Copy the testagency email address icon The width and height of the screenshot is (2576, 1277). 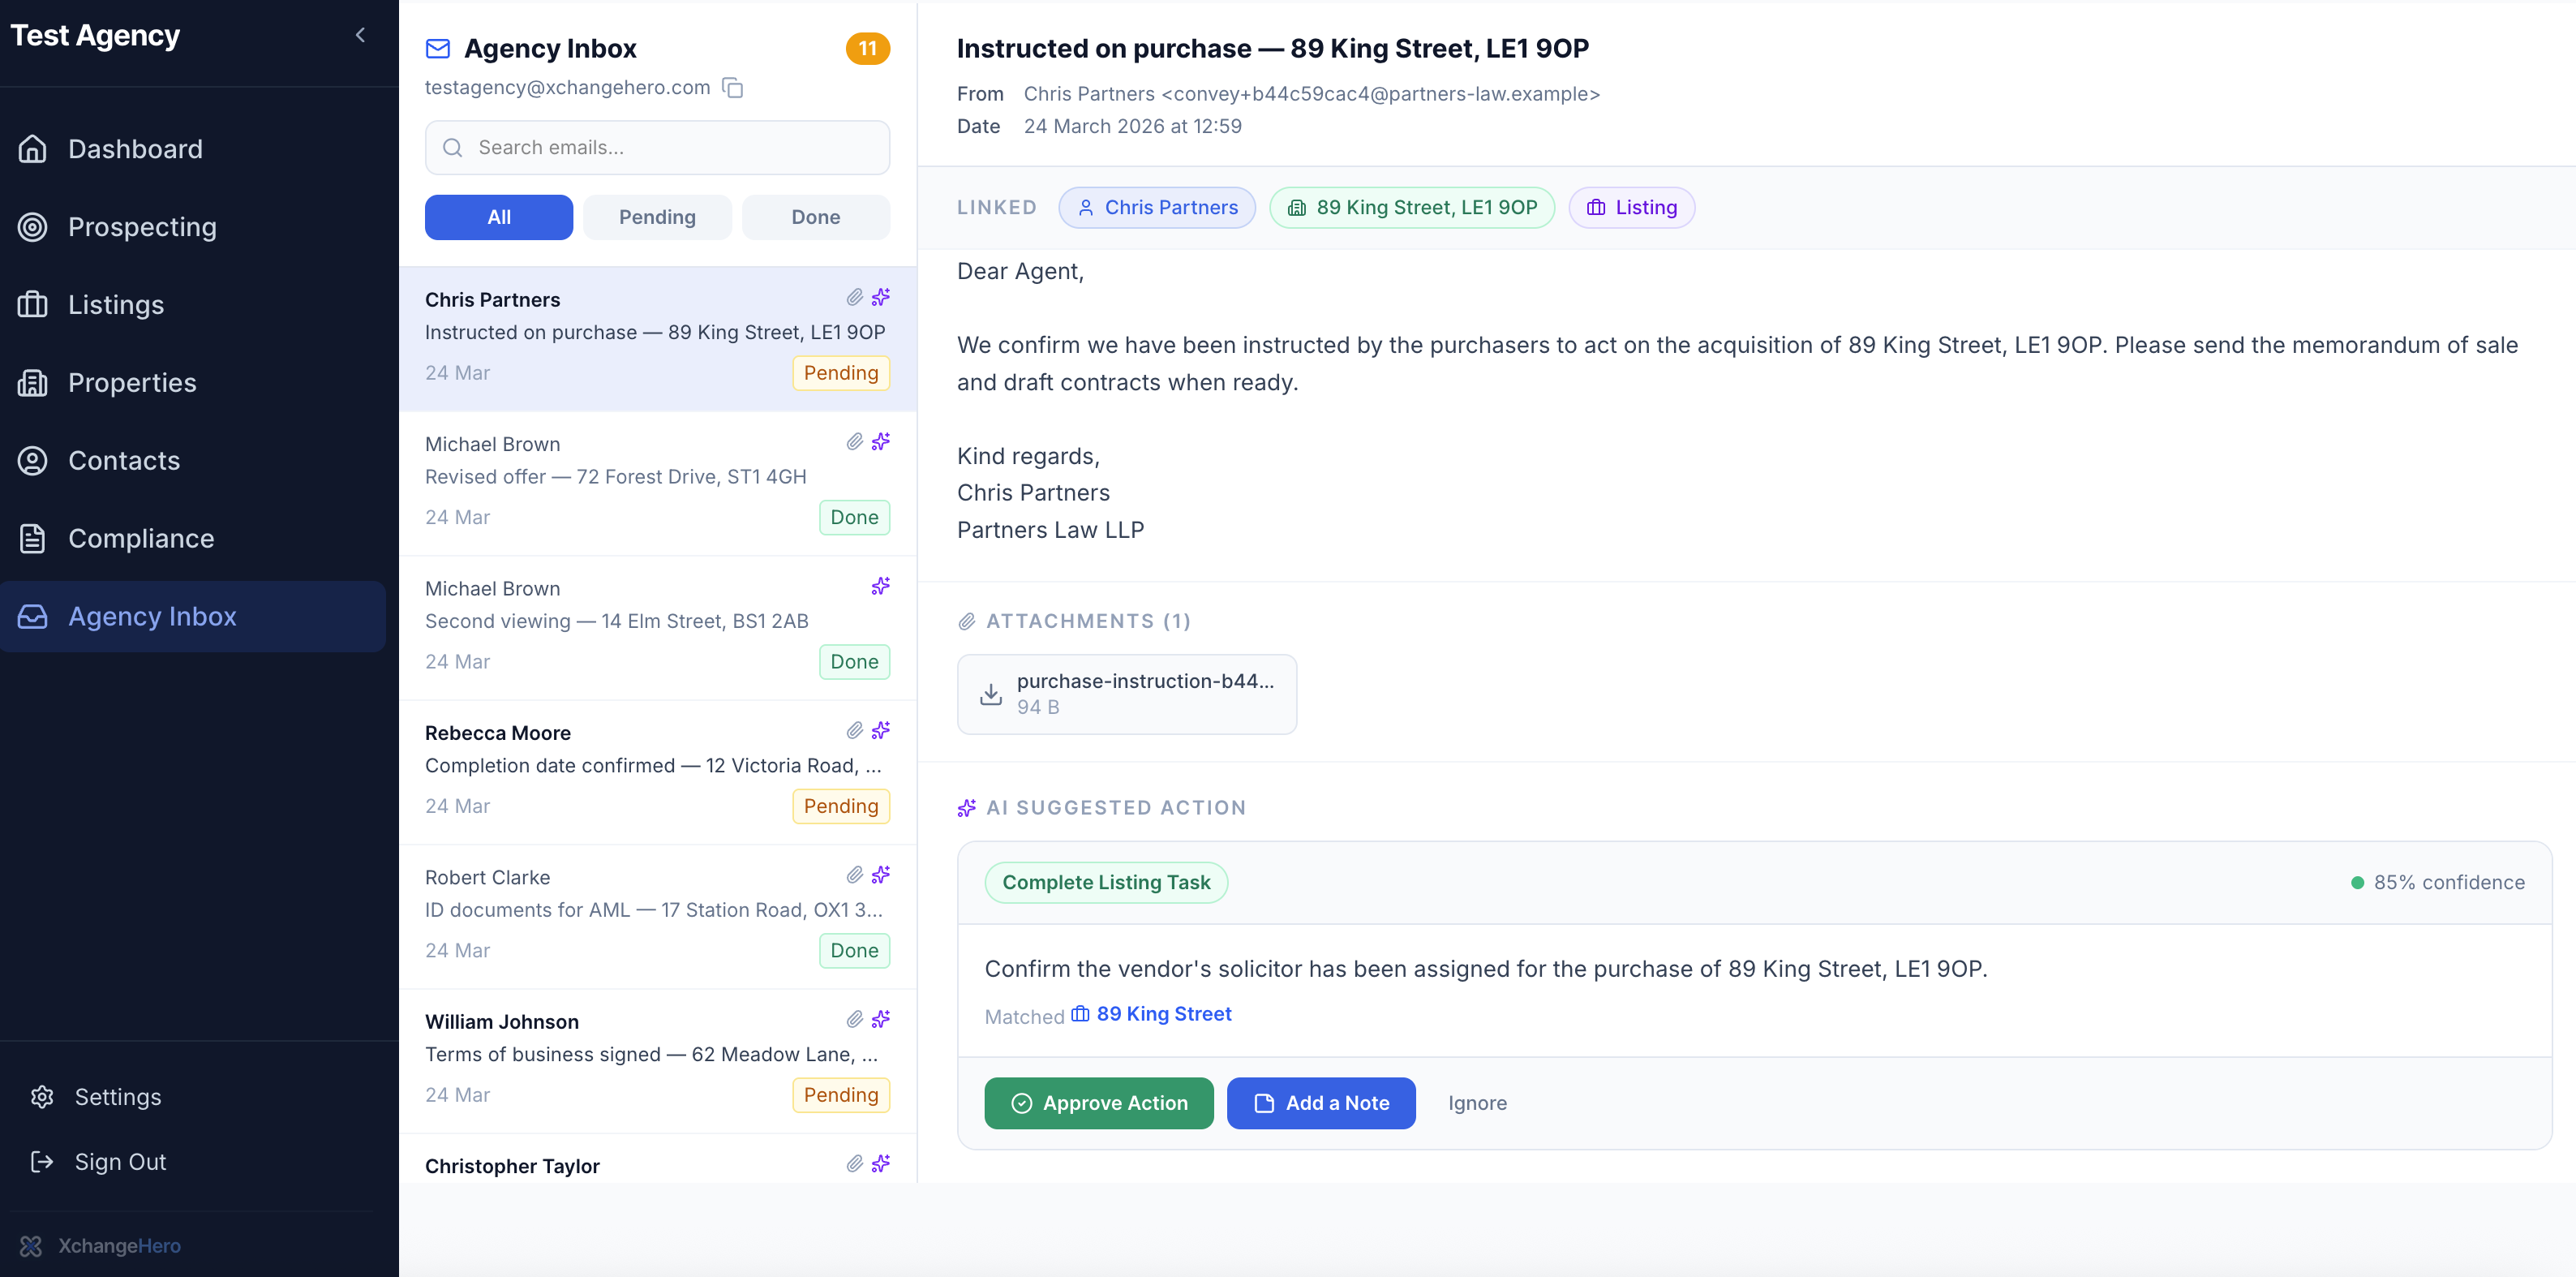733,88
